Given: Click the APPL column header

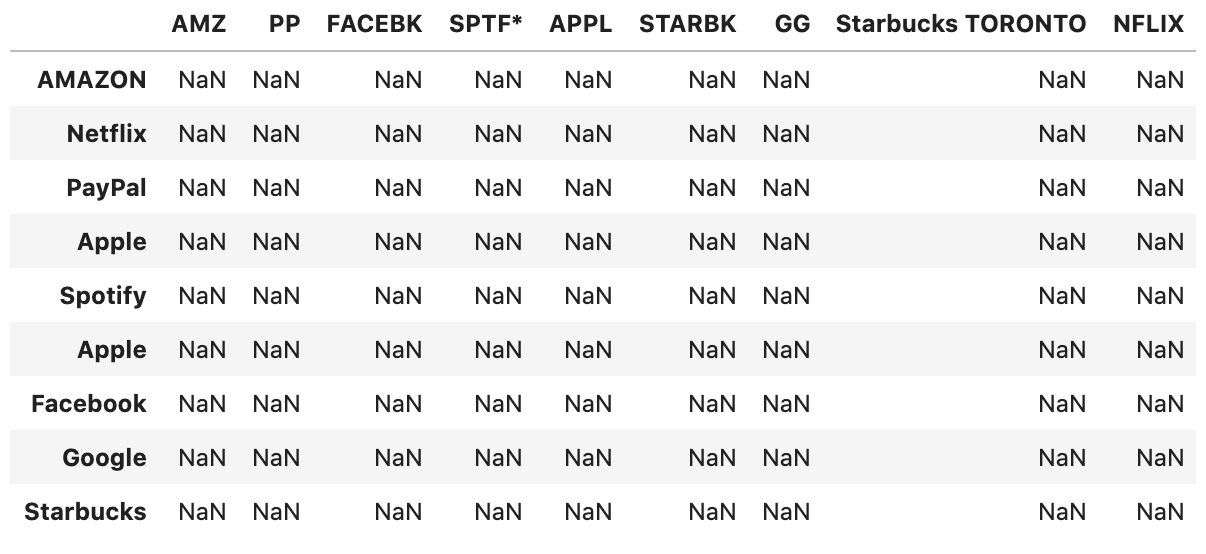Looking at the screenshot, I should point(581,25).
